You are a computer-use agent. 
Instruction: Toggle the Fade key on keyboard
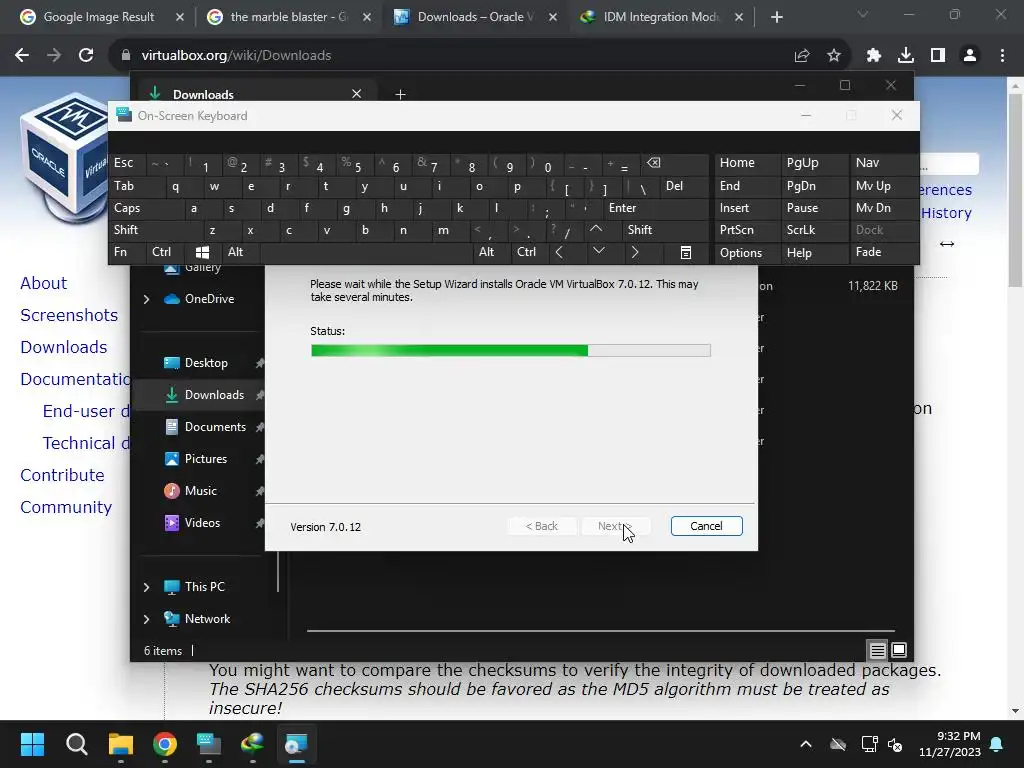click(883, 252)
